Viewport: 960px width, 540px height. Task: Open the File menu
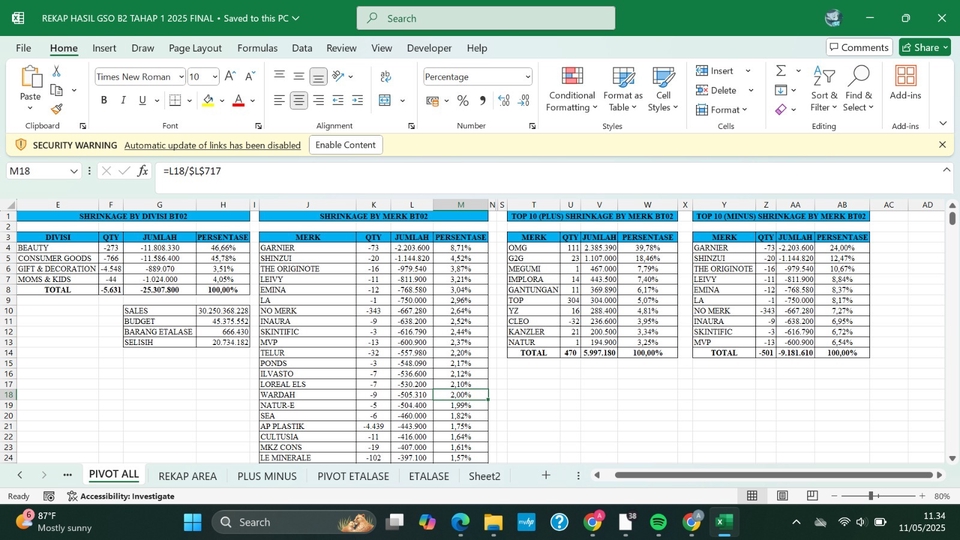[23, 48]
